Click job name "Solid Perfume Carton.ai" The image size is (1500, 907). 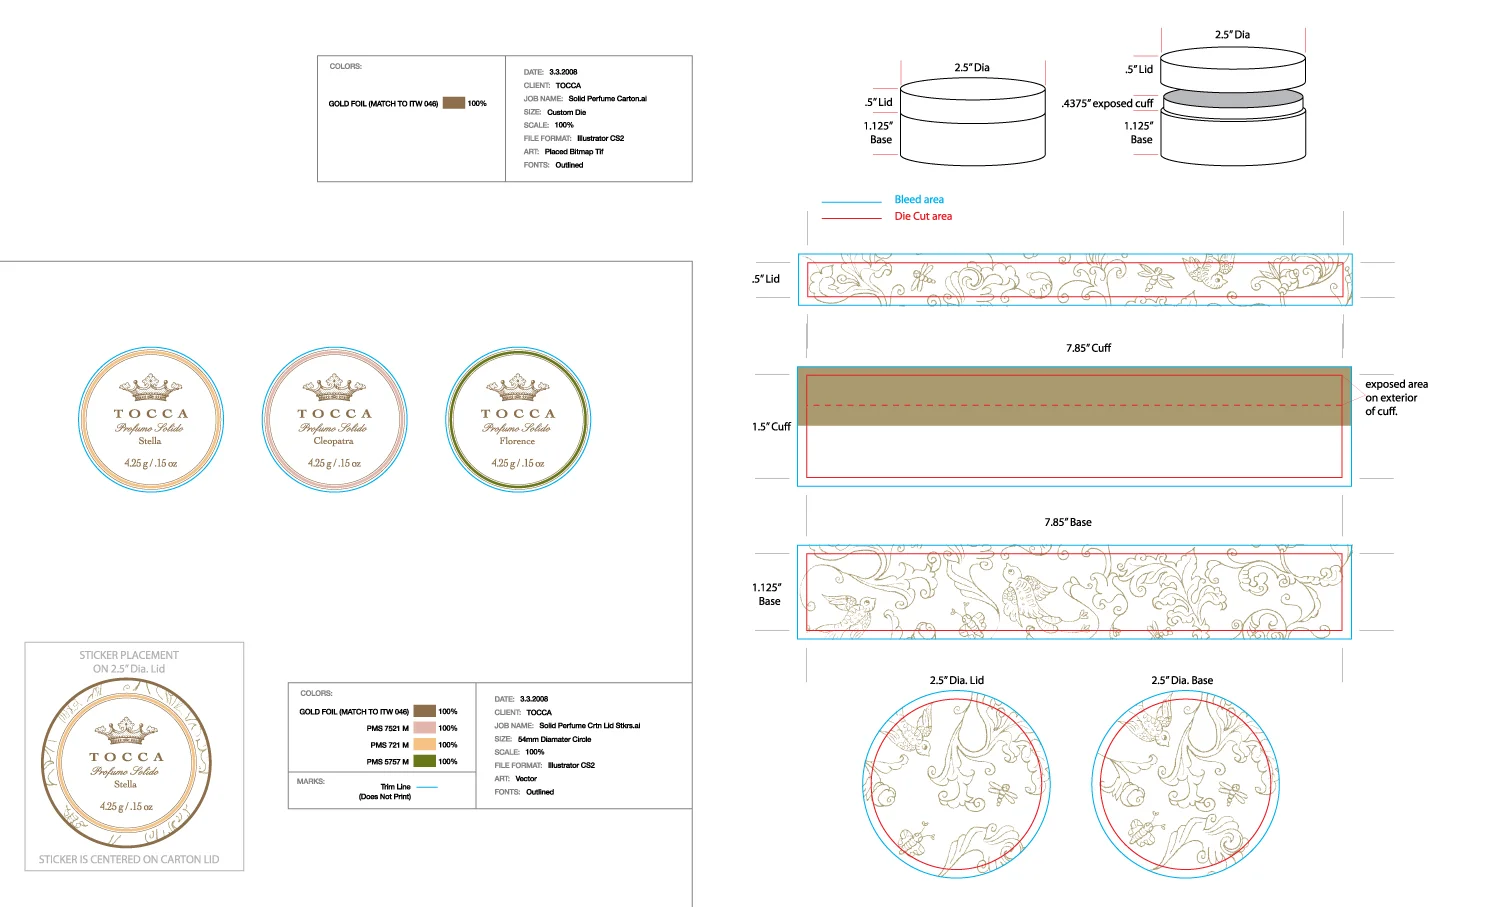pyautogui.click(x=608, y=99)
